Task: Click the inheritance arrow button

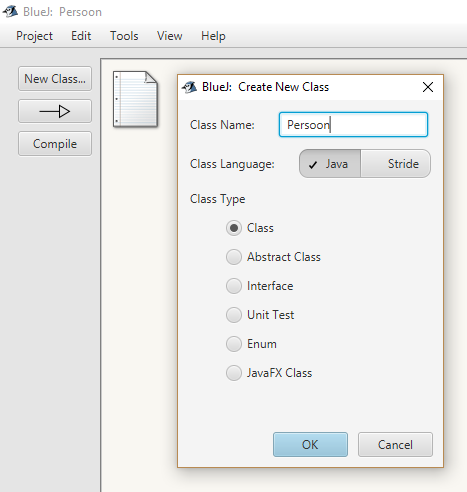Action: pos(55,111)
